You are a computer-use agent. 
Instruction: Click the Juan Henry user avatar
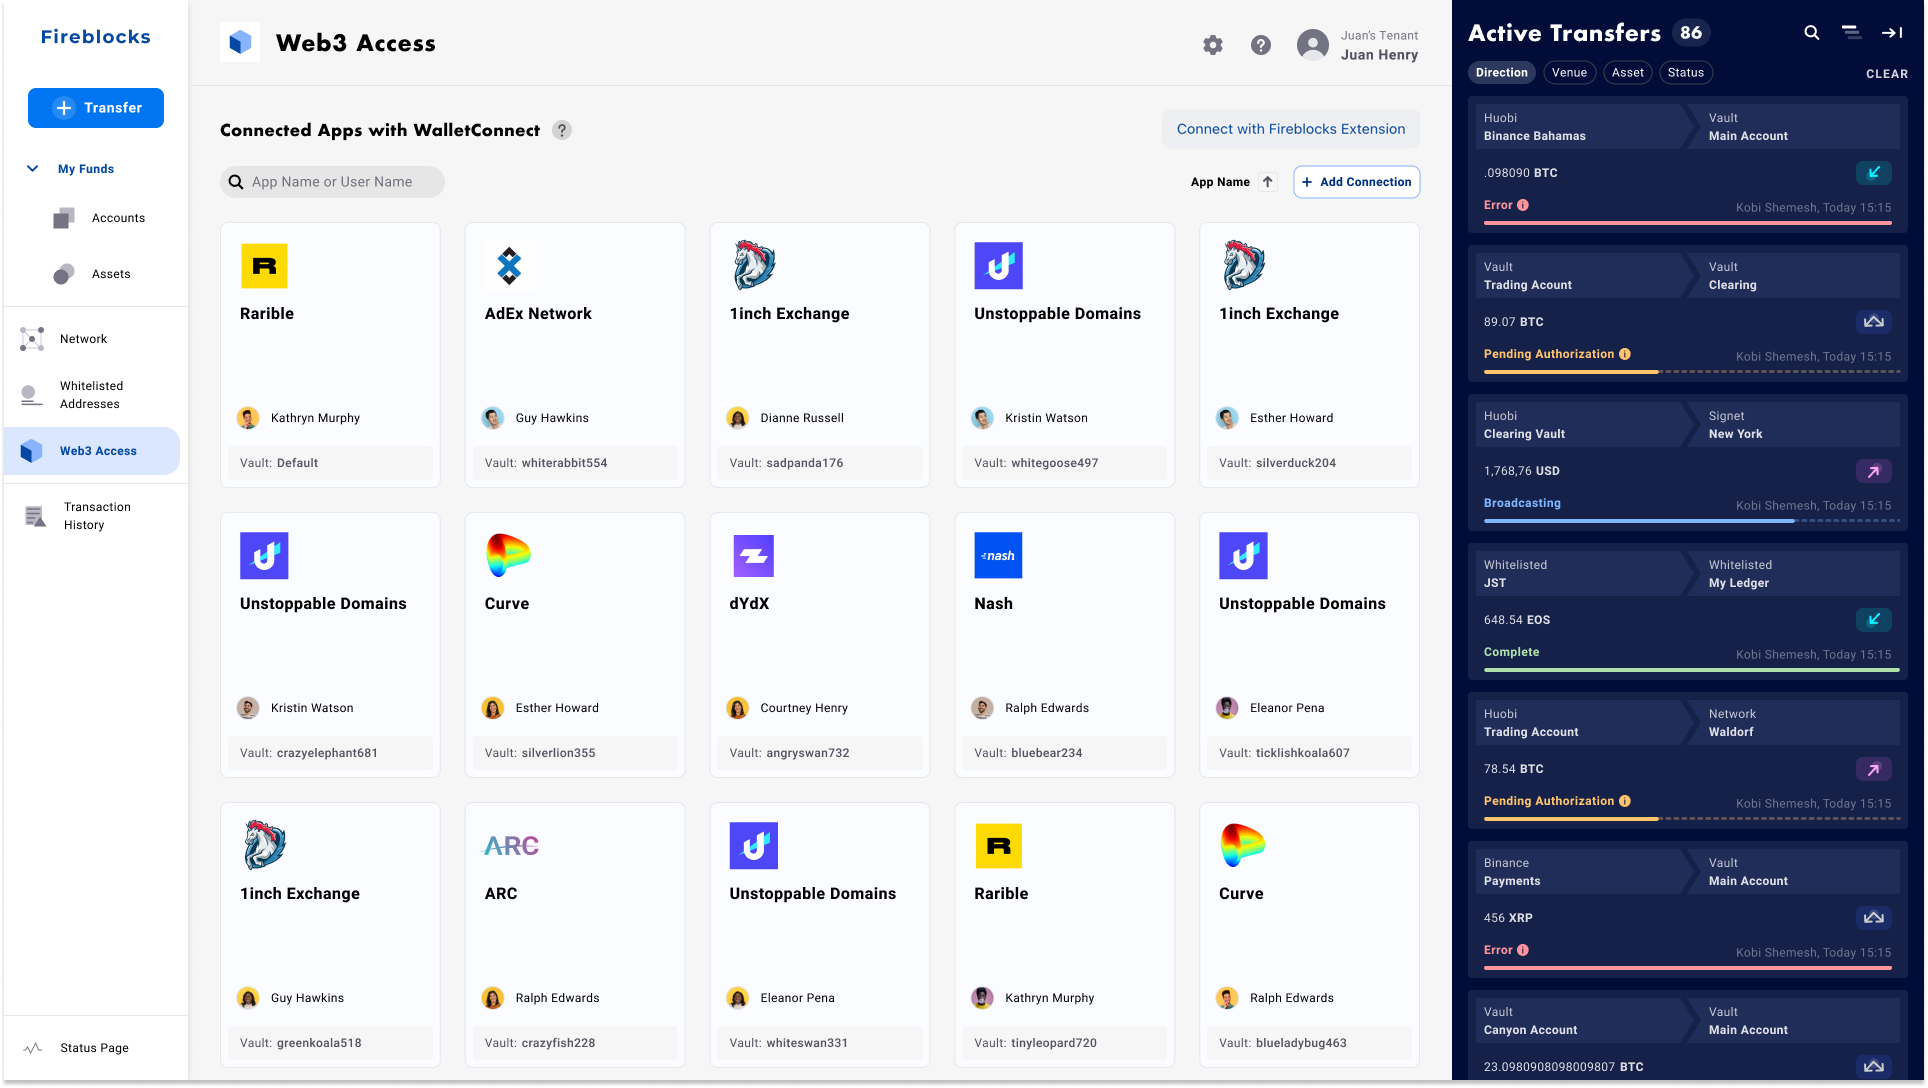pyautogui.click(x=1313, y=45)
